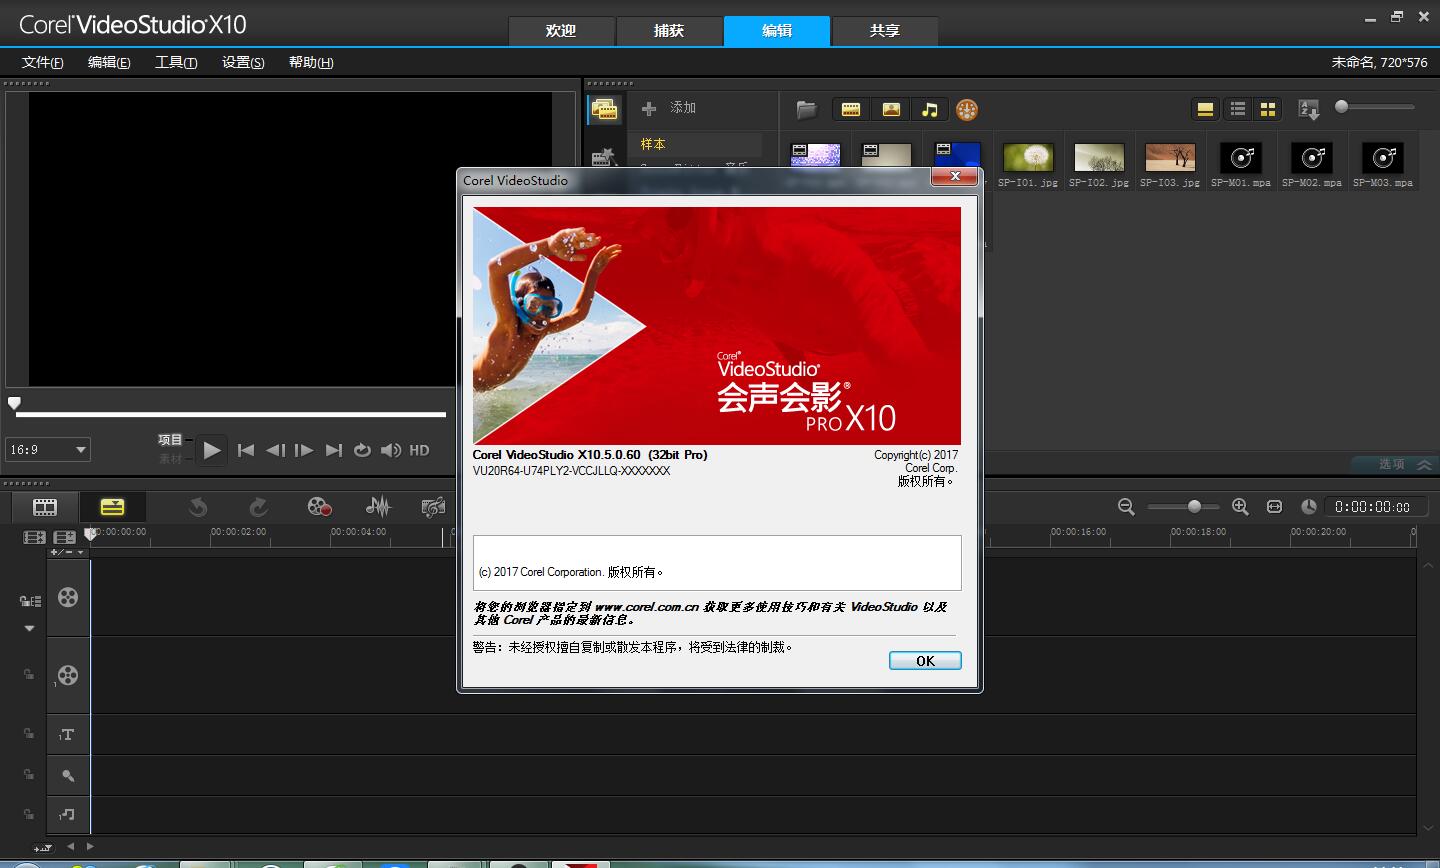Click the project duration clock icon
Screen dimensions: 1440x868
(x=1308, y=507)
